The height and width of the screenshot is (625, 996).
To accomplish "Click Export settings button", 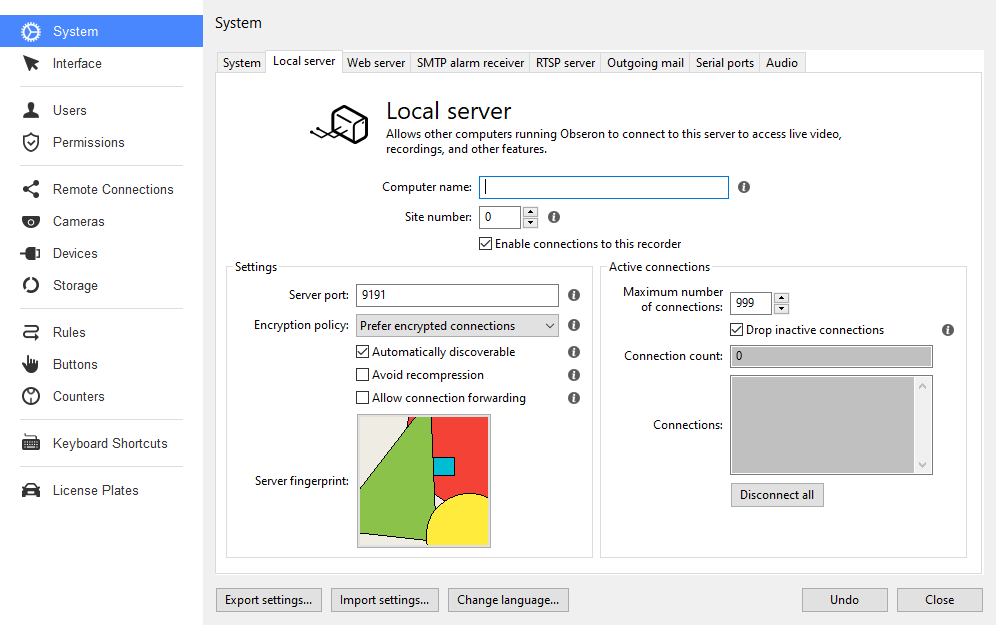I will click(x=269, y=600).
